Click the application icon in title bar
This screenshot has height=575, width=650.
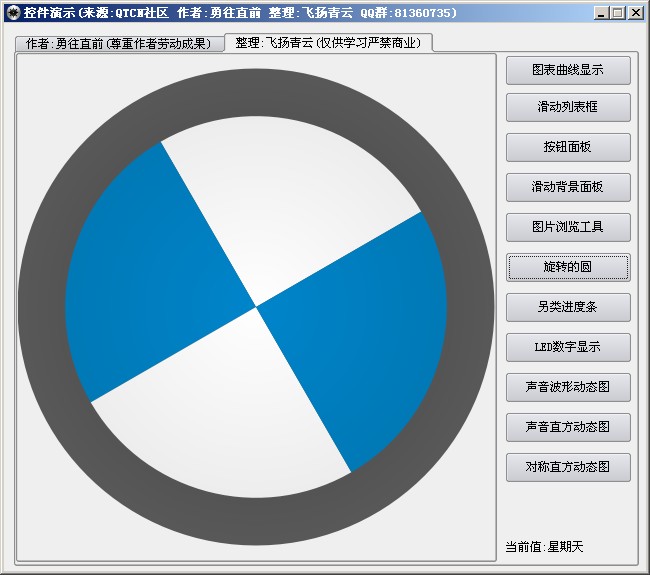point(13,13)
